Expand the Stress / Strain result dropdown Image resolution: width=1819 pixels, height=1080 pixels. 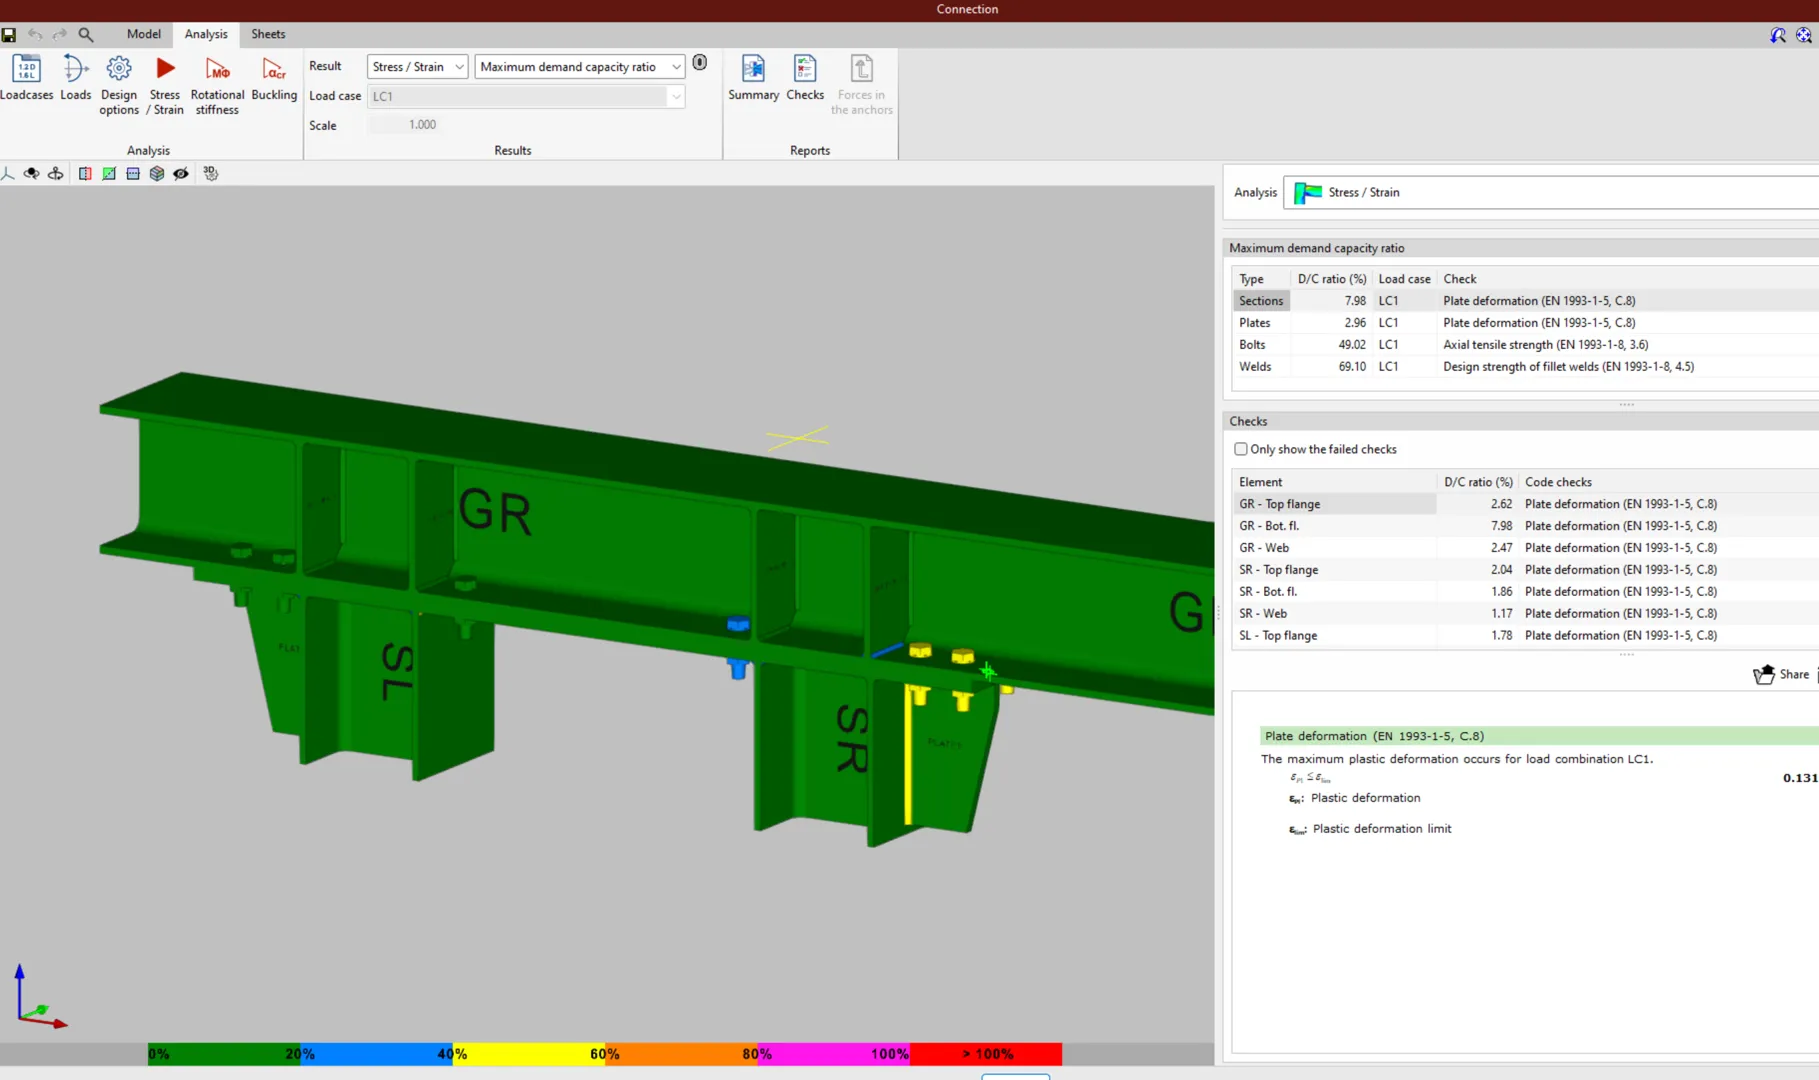pos(417,67)
